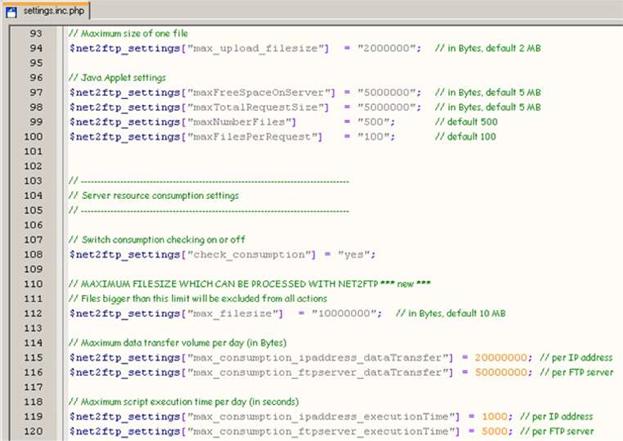
Task: Click the "500" maxNumberFiles value
Action: [x=376, y=122]
